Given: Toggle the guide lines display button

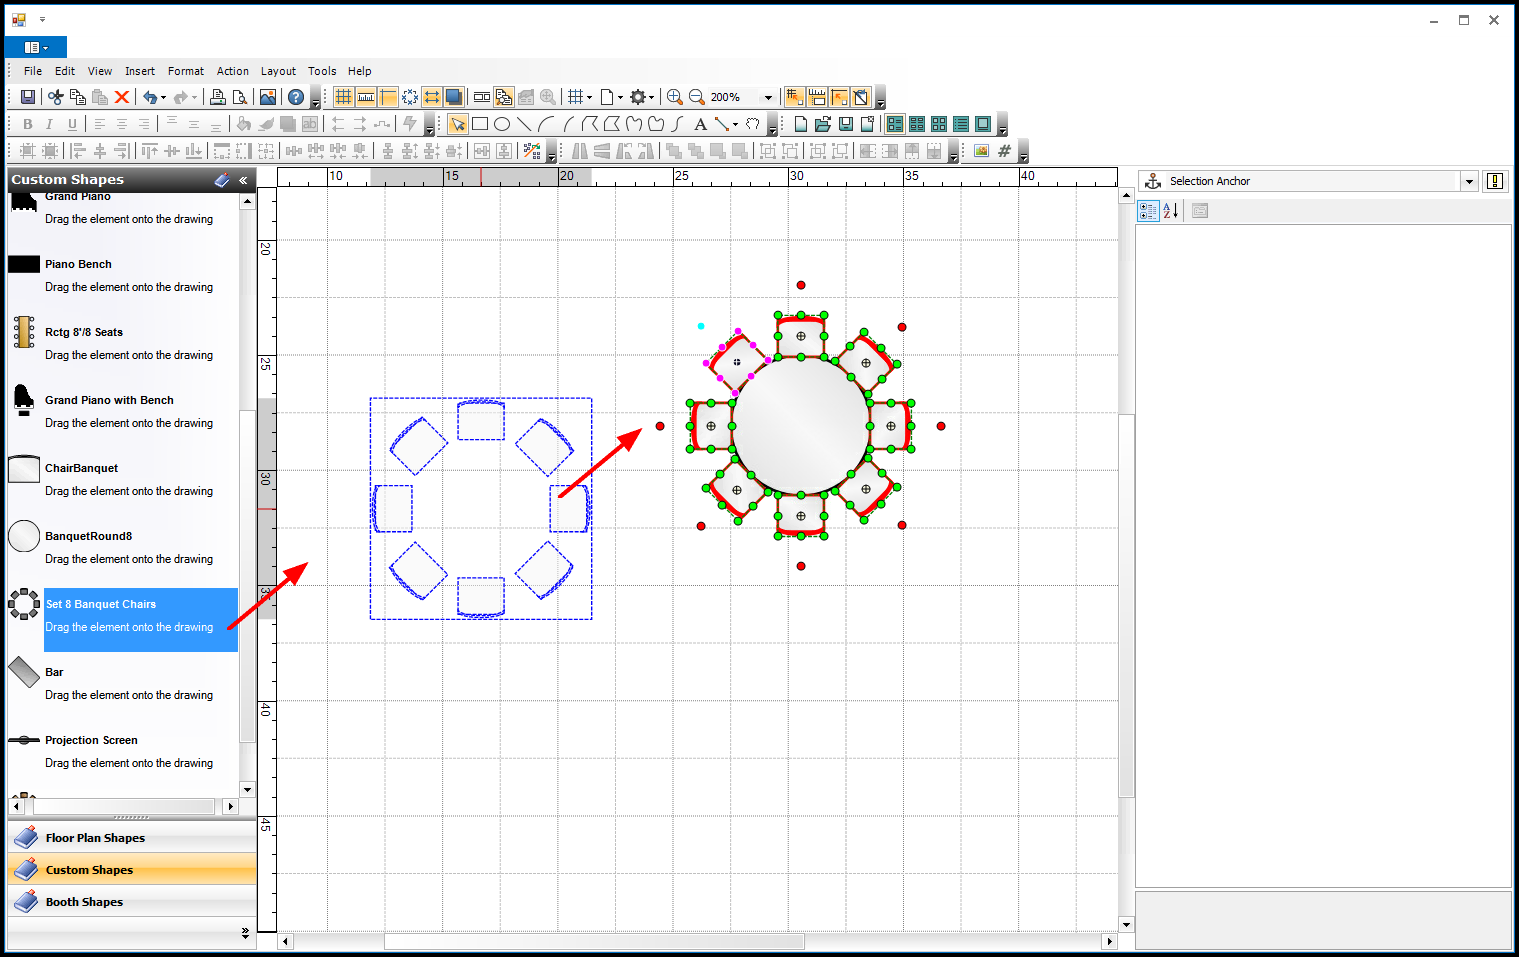Looking at the screenshot, I should [388, 97].
